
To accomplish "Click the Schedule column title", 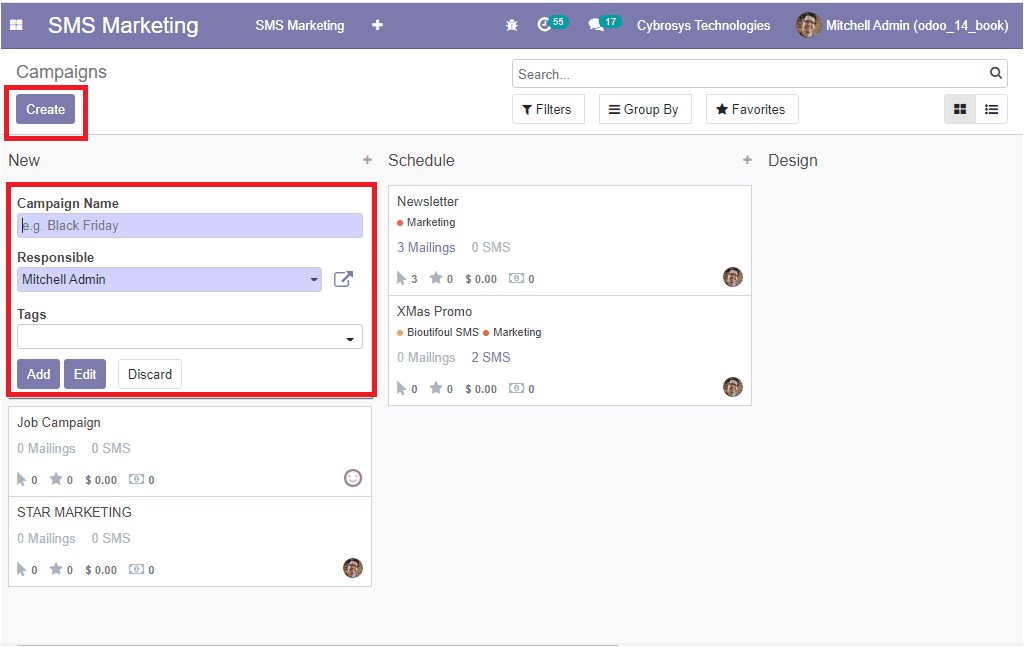I will click(421, 161).
